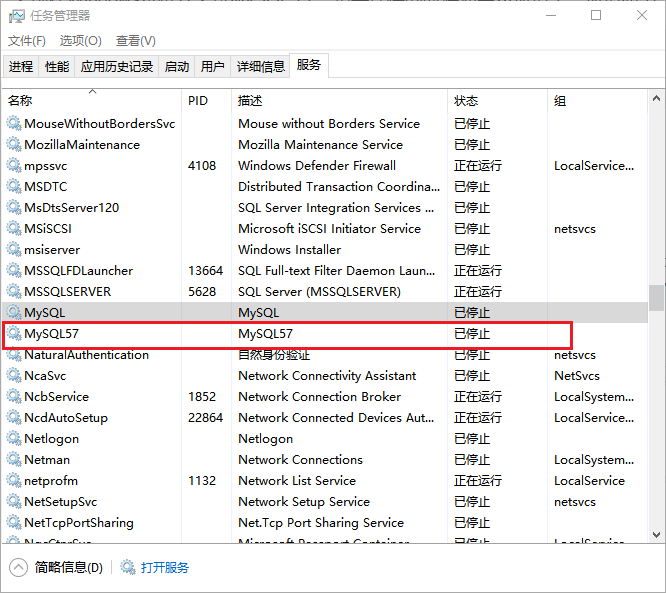The image size is (666, 593).
Task: Switch to the 启动 tab
Action: coord(177,66)
